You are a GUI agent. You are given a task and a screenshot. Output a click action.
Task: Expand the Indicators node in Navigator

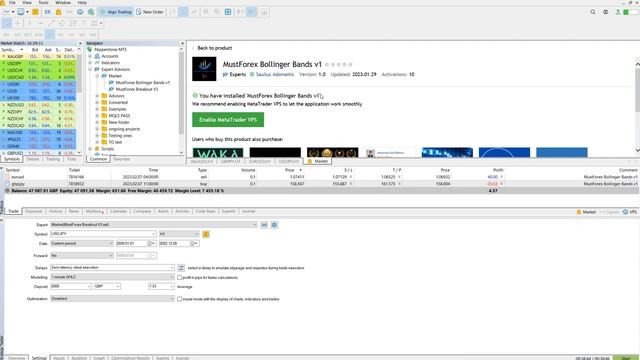click(90, 63)
